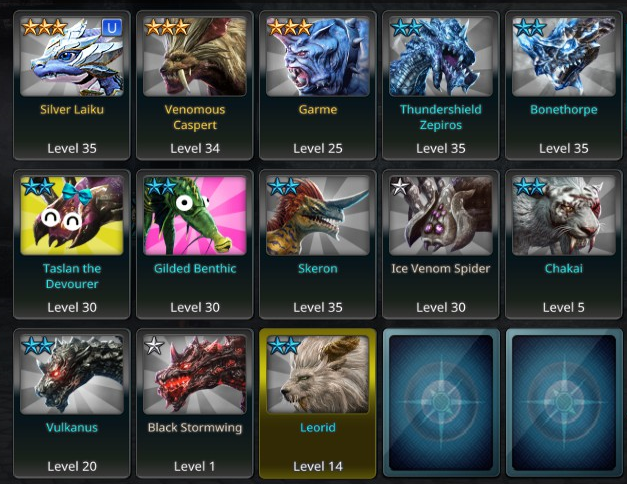
Task: Select the last empty compass slot
Action: point(564,403)
